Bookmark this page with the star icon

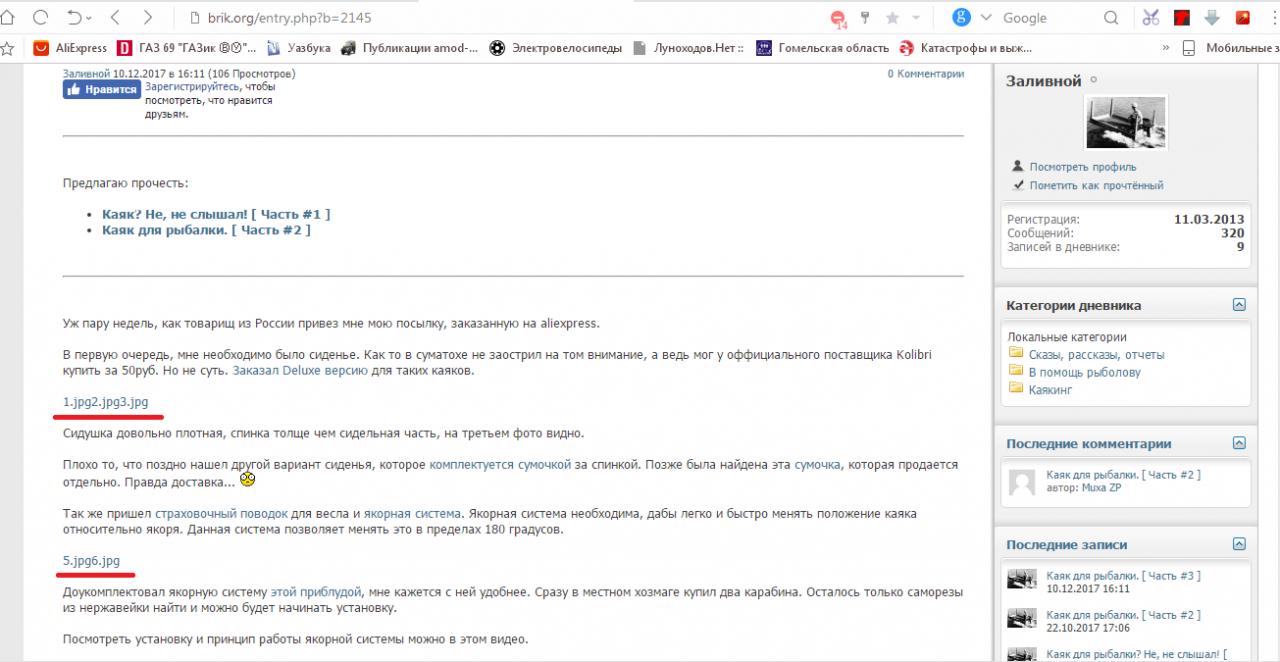coord(892,18)
